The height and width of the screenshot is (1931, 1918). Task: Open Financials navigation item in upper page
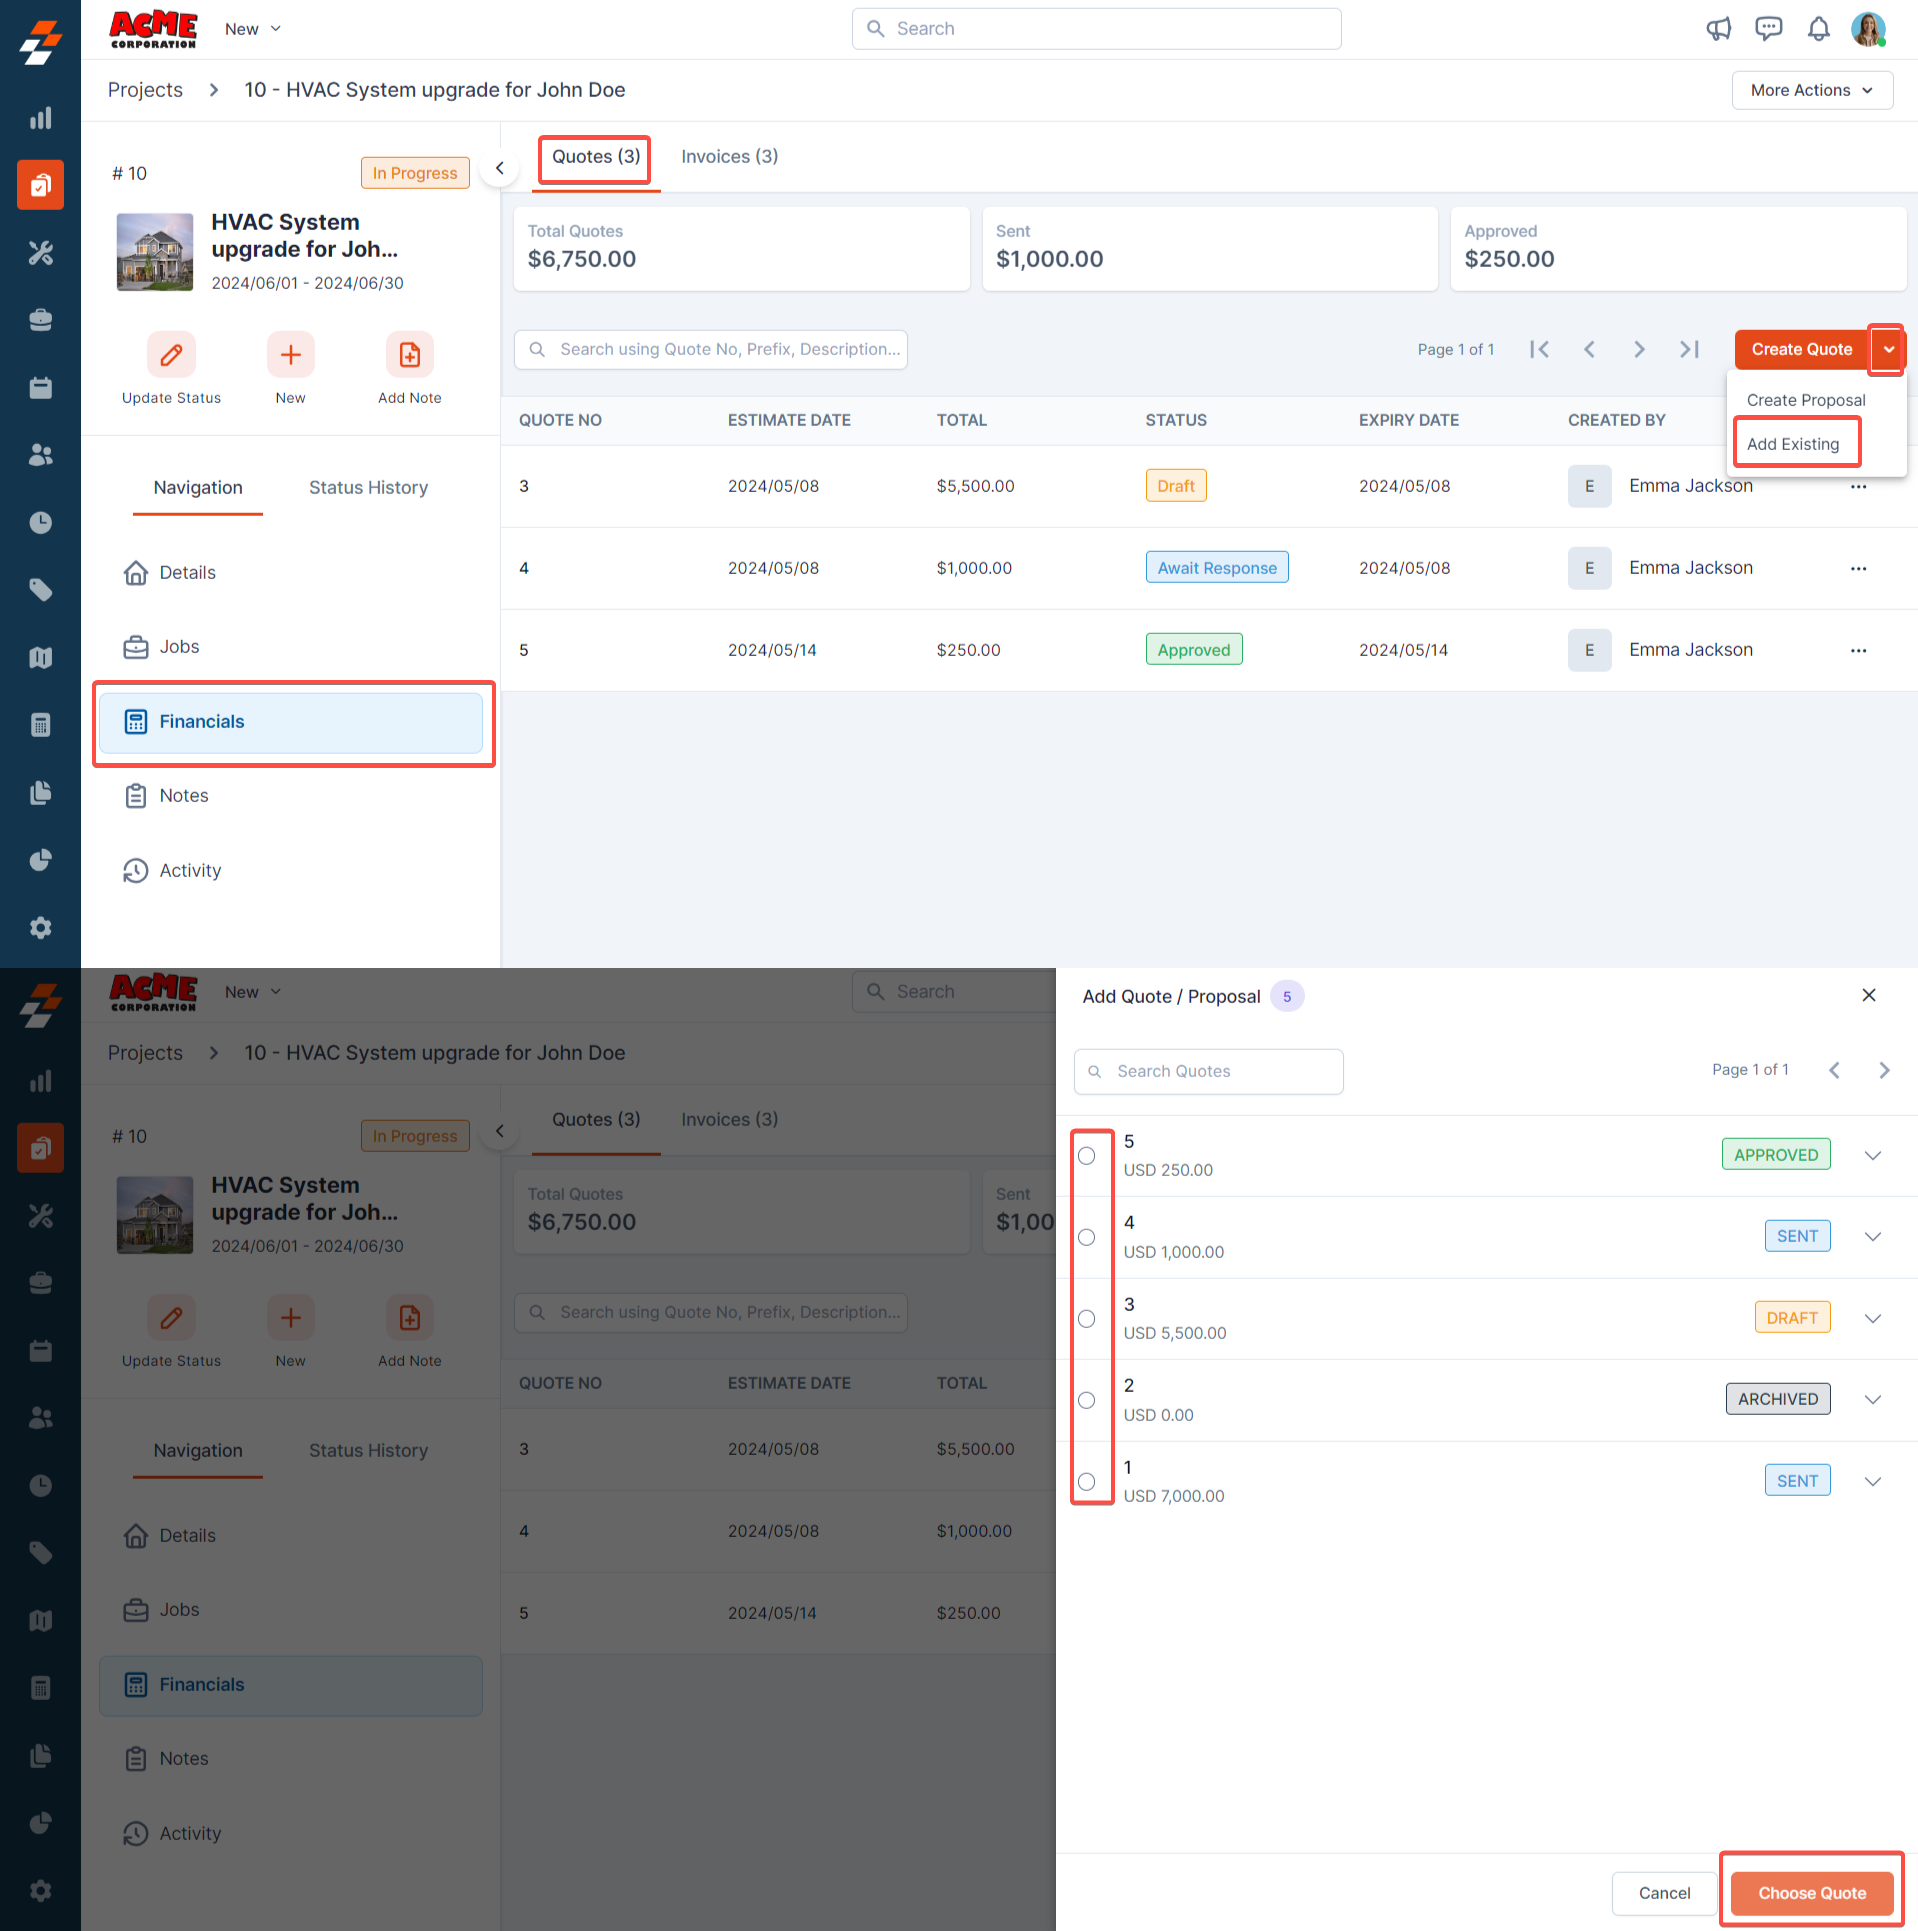coord(291,722)
